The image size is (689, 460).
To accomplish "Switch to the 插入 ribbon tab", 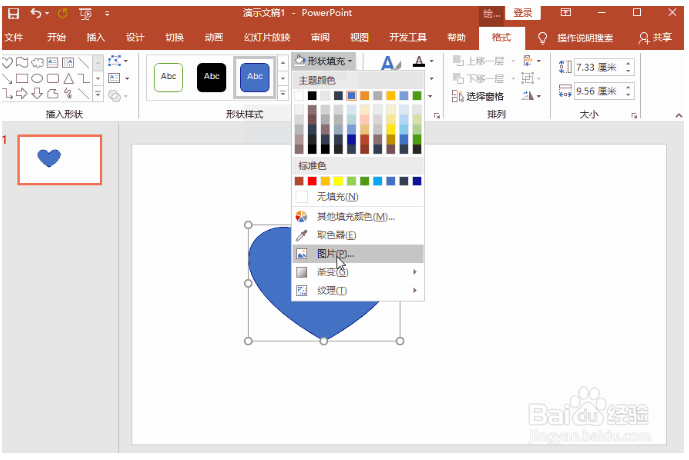I will [95, 37].
